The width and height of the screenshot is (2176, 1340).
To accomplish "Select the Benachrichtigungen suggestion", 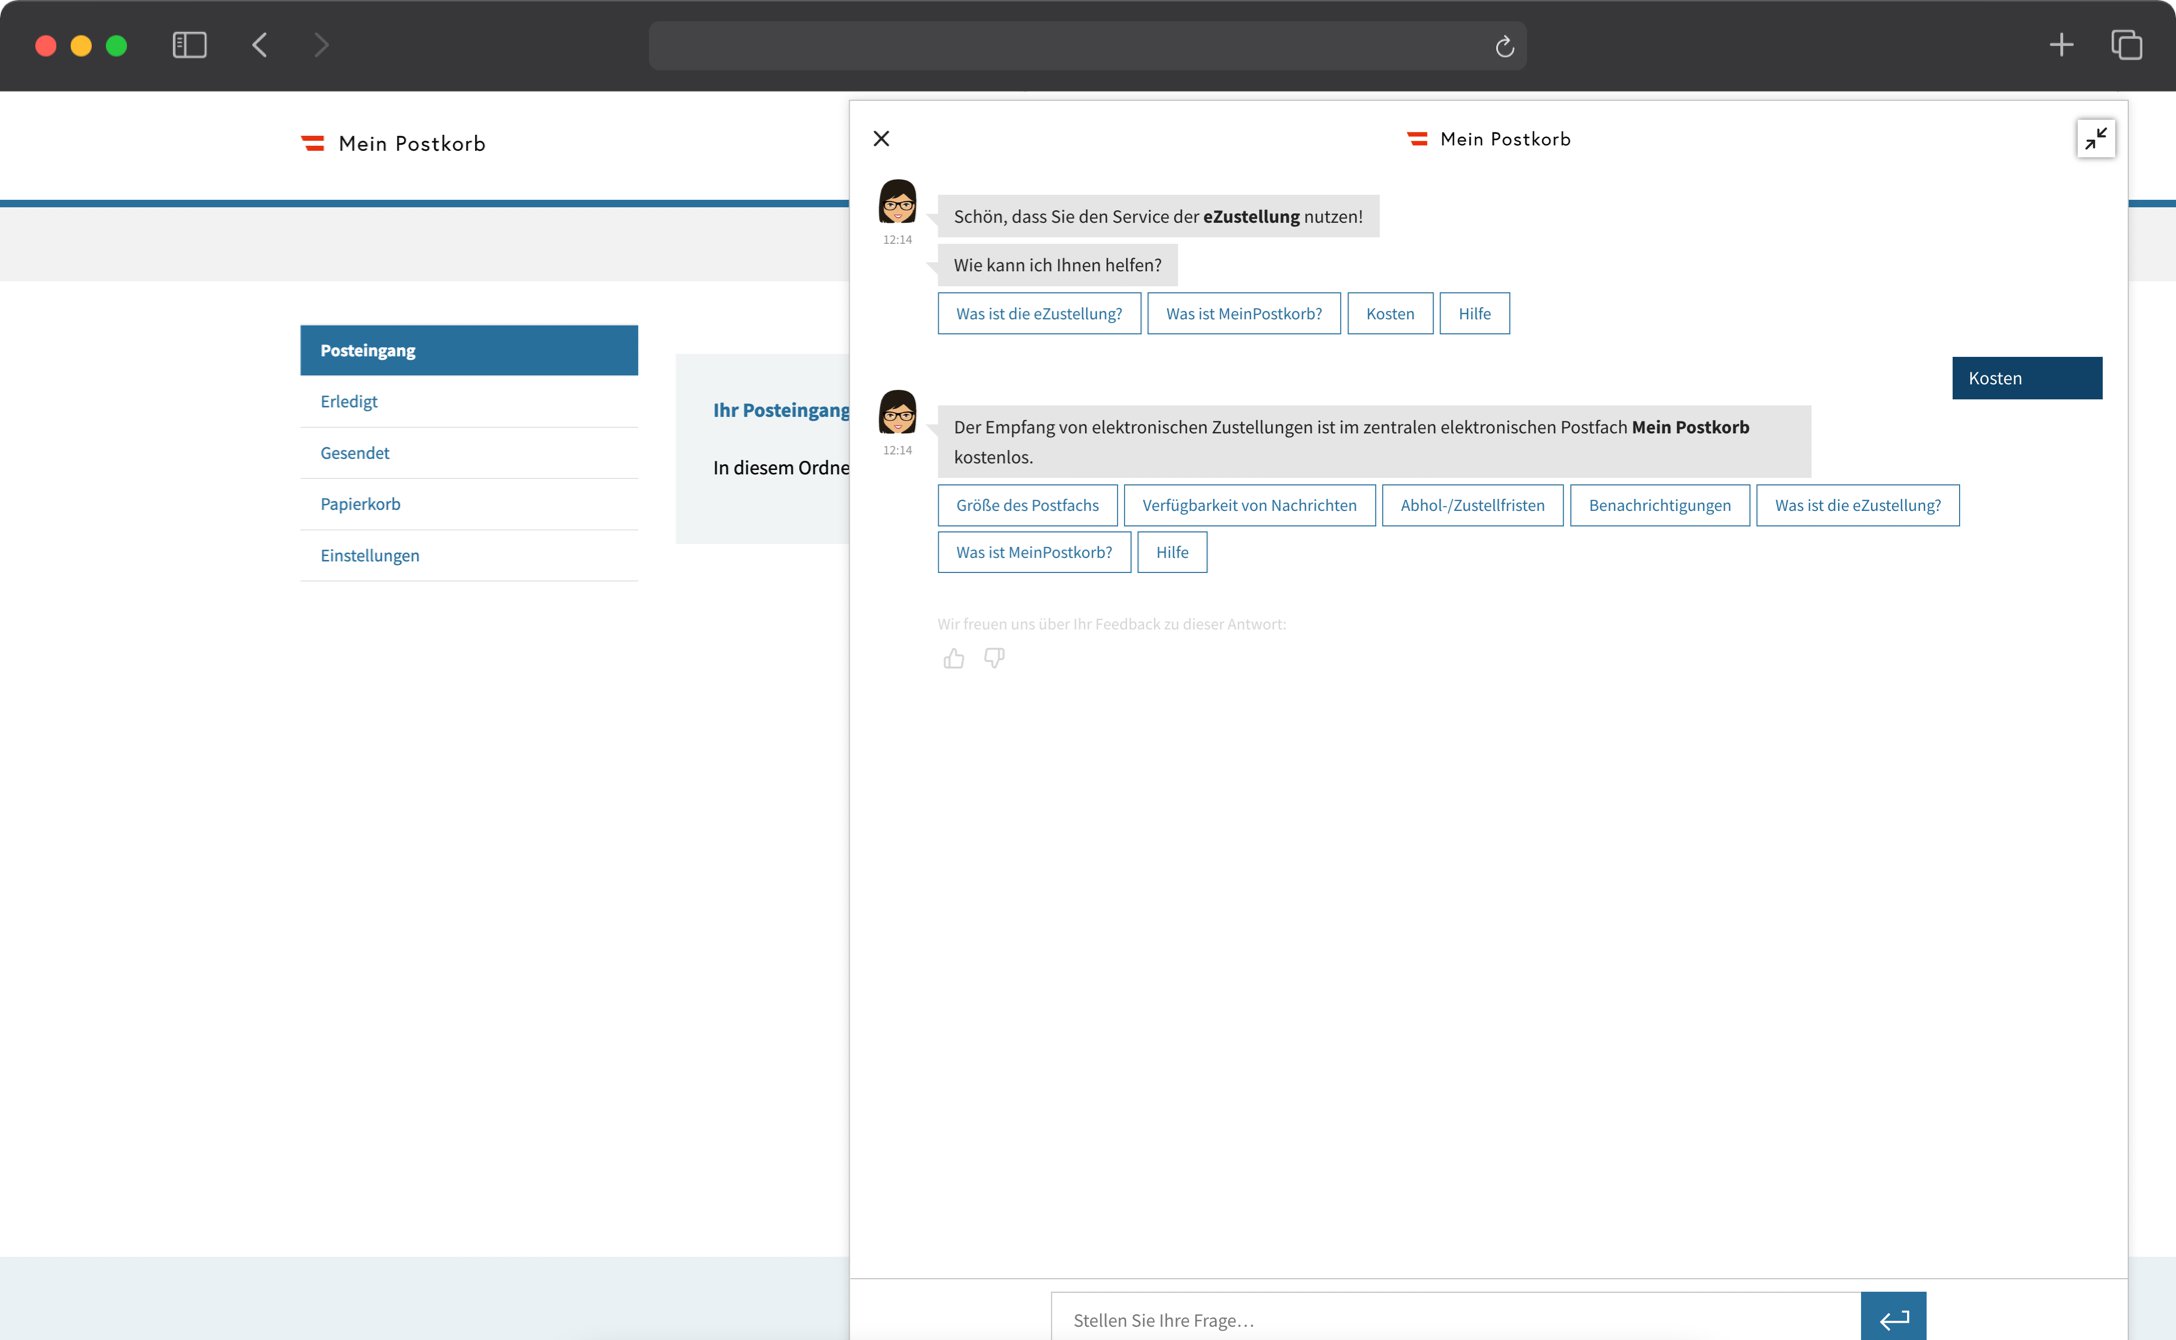I will coord(1659,505).
